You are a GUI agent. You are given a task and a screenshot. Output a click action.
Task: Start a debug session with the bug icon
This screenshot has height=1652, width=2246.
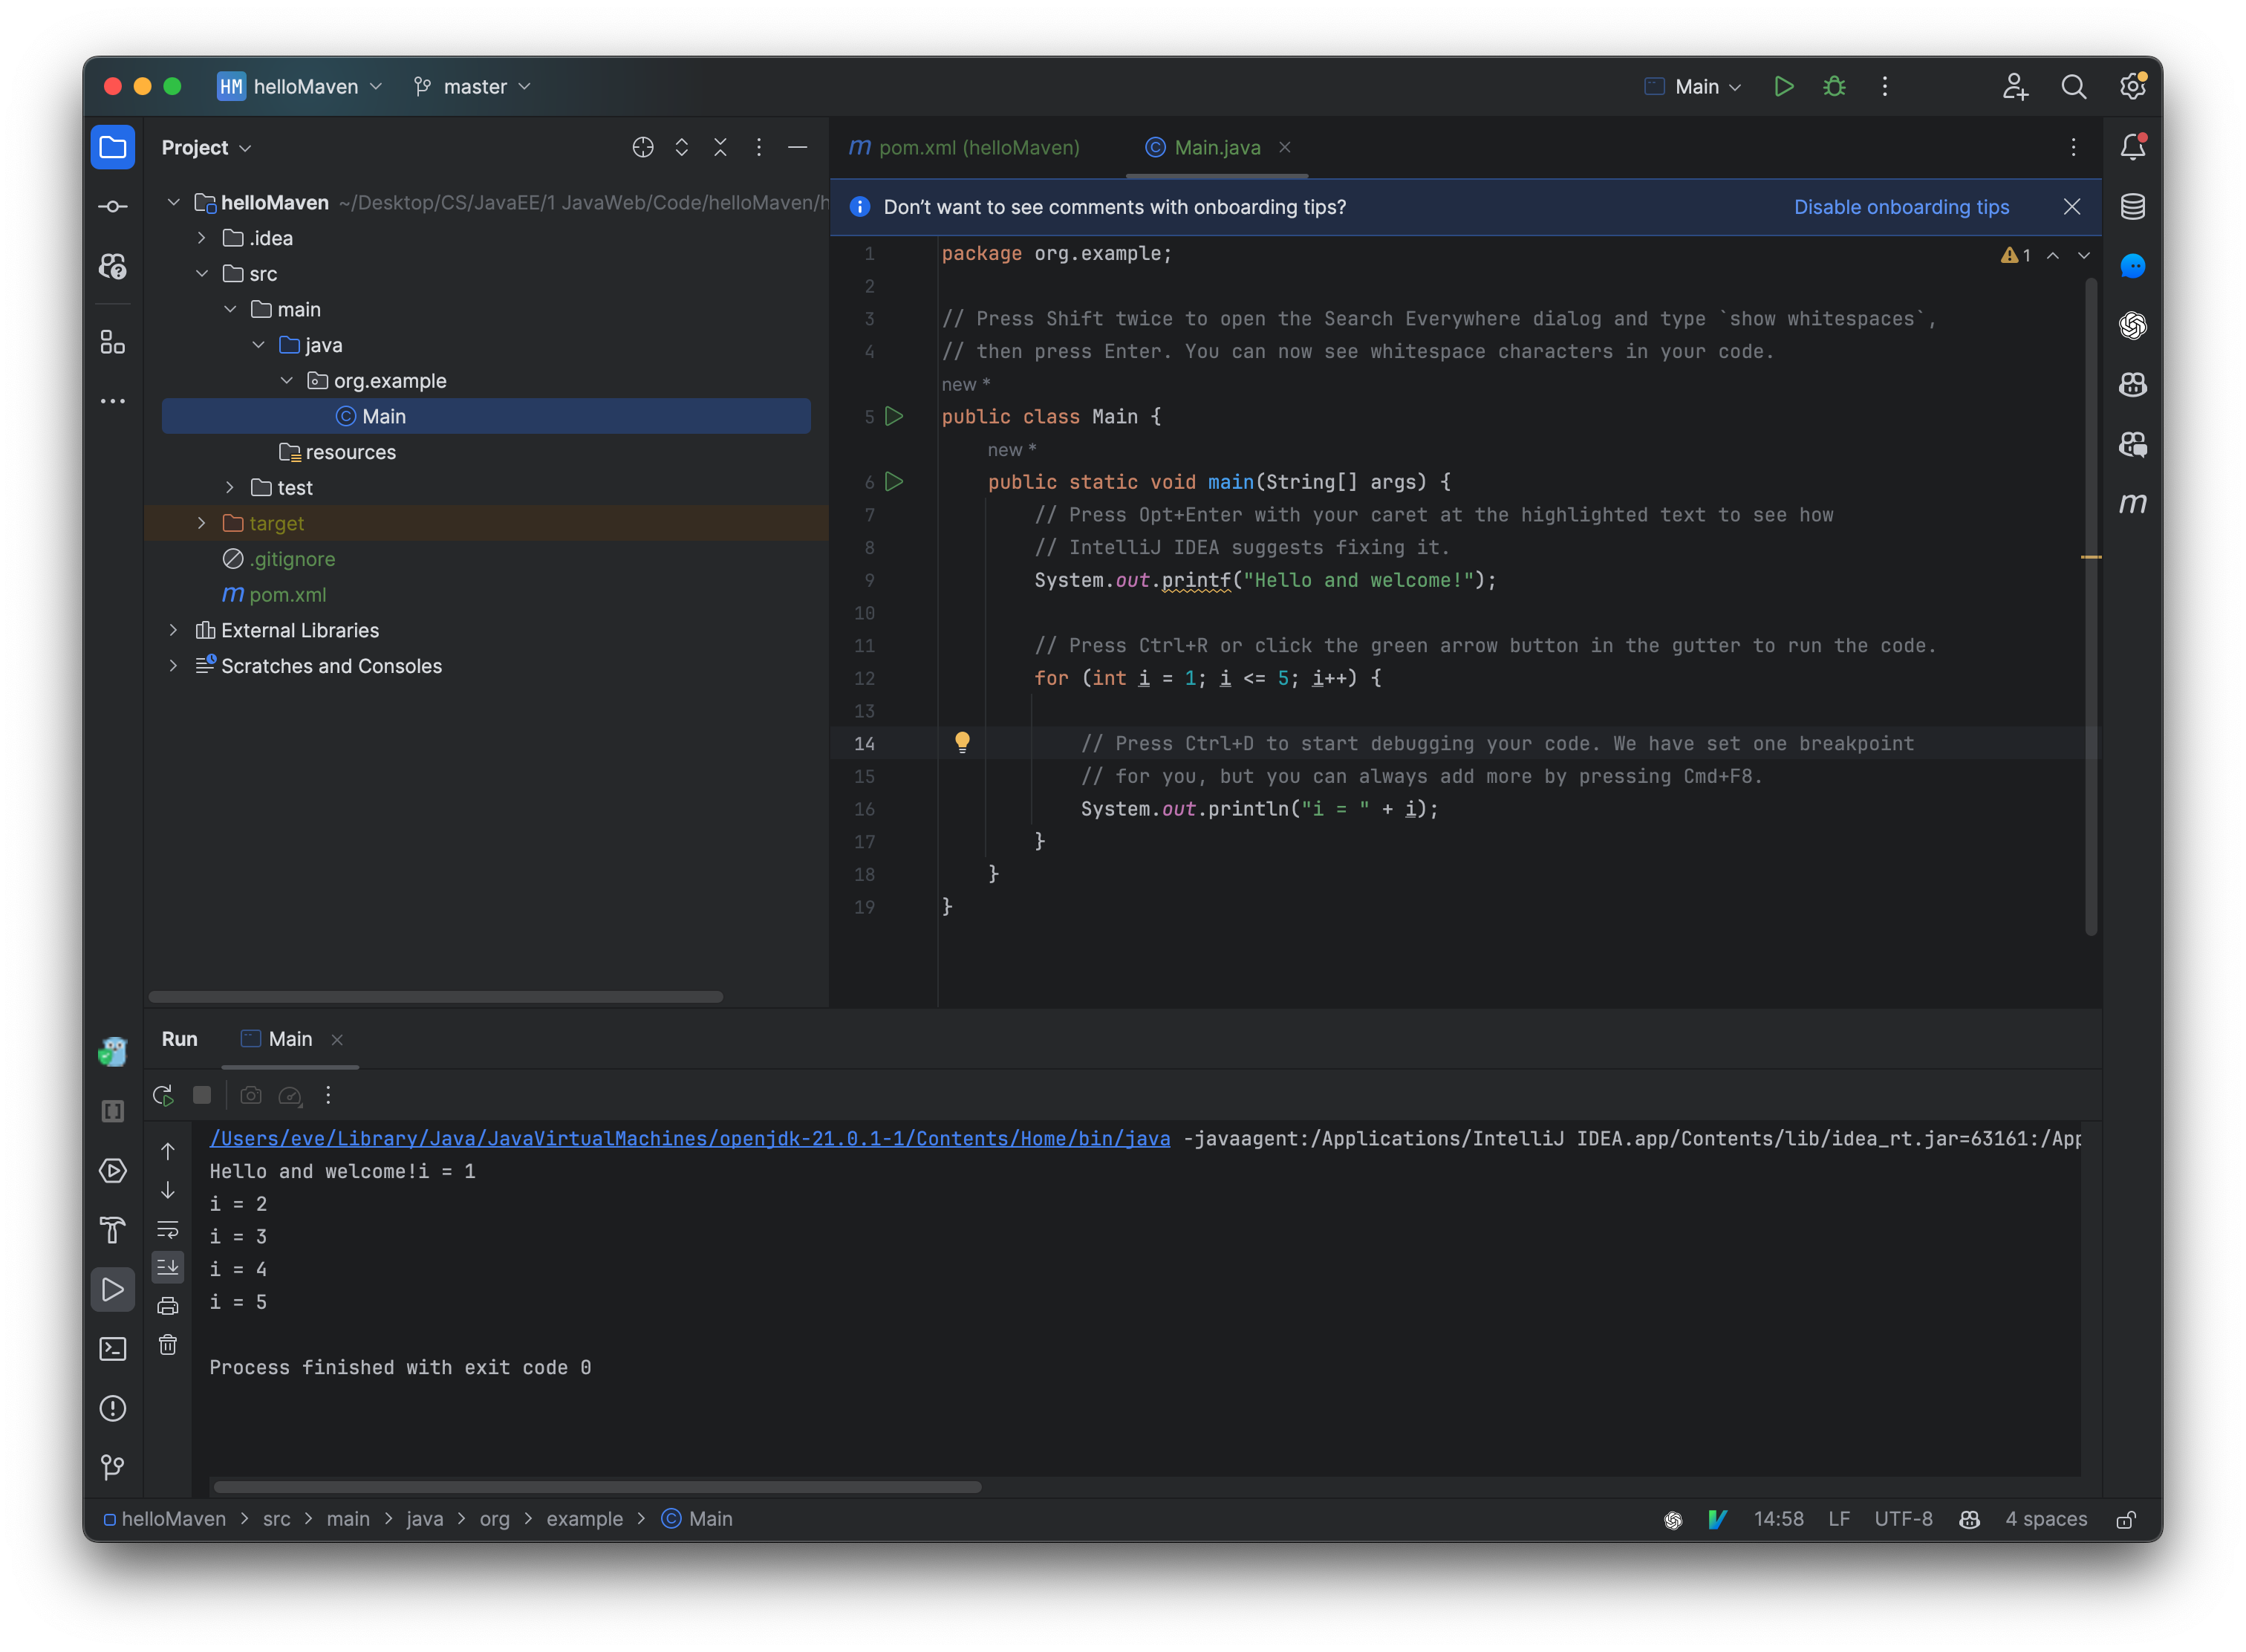click(x=1833, y=87)
